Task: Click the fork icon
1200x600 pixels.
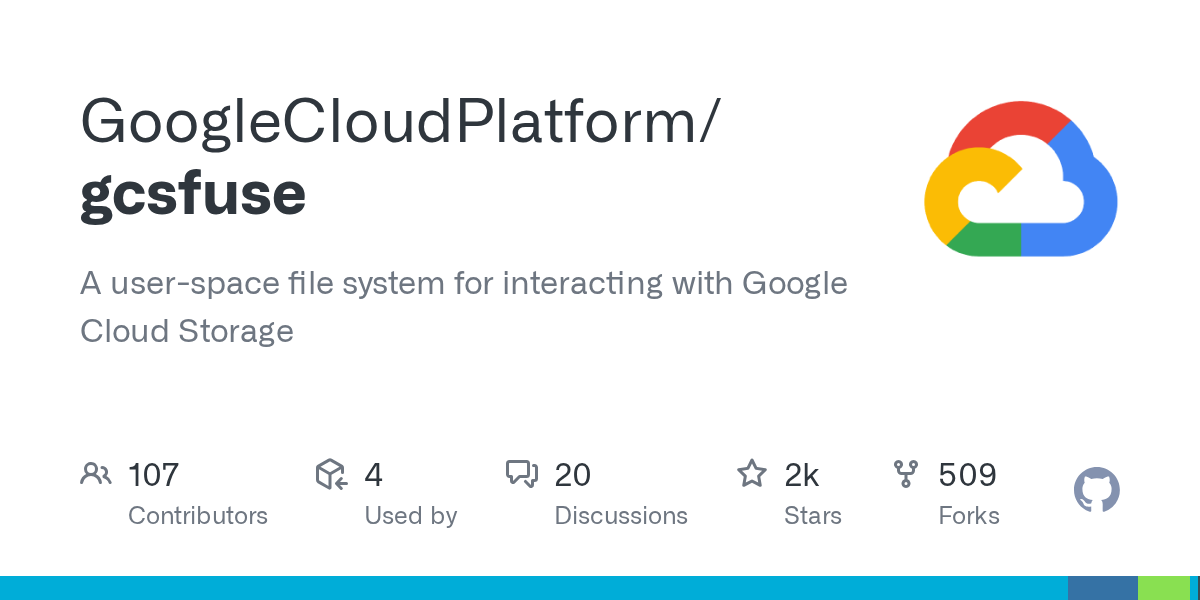Action: coord(906,474)
